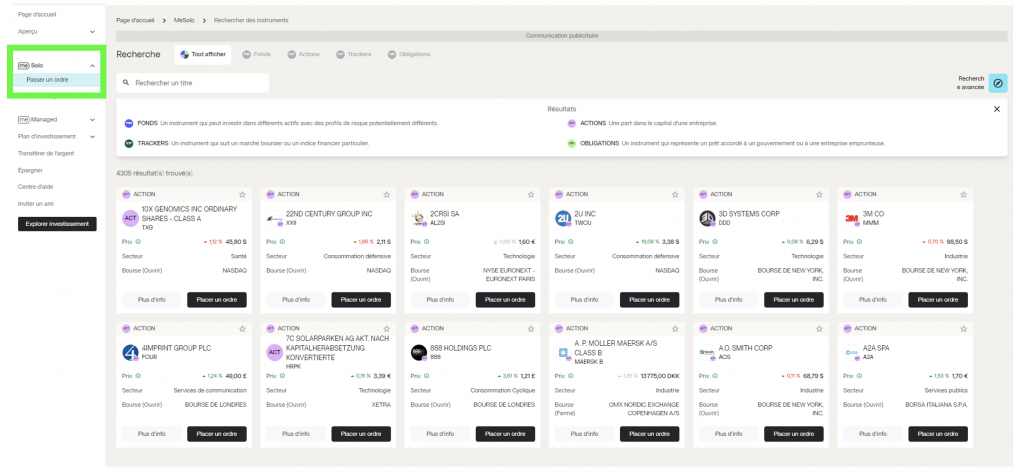The width and height of the screenshot is (1024, 474).
Task: Click the 3M CO company logo
Action: pos(852,219)
